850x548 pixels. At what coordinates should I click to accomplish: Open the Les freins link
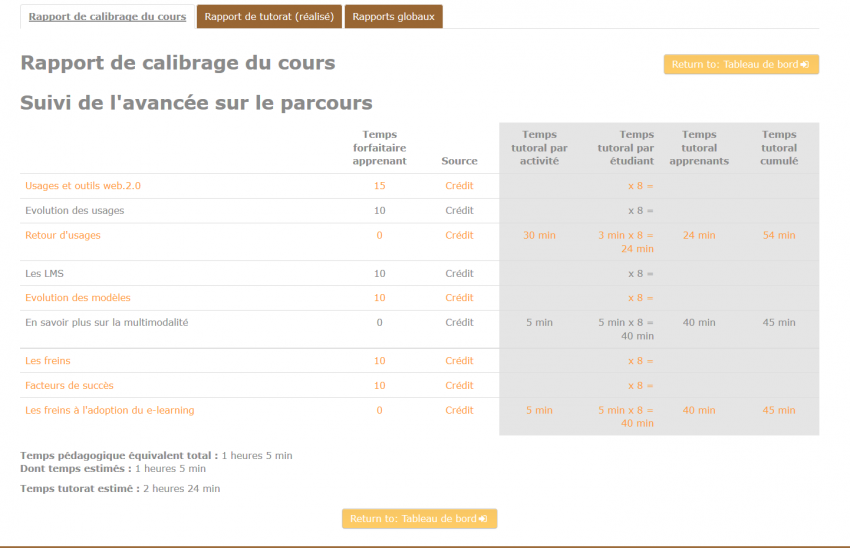48,361
